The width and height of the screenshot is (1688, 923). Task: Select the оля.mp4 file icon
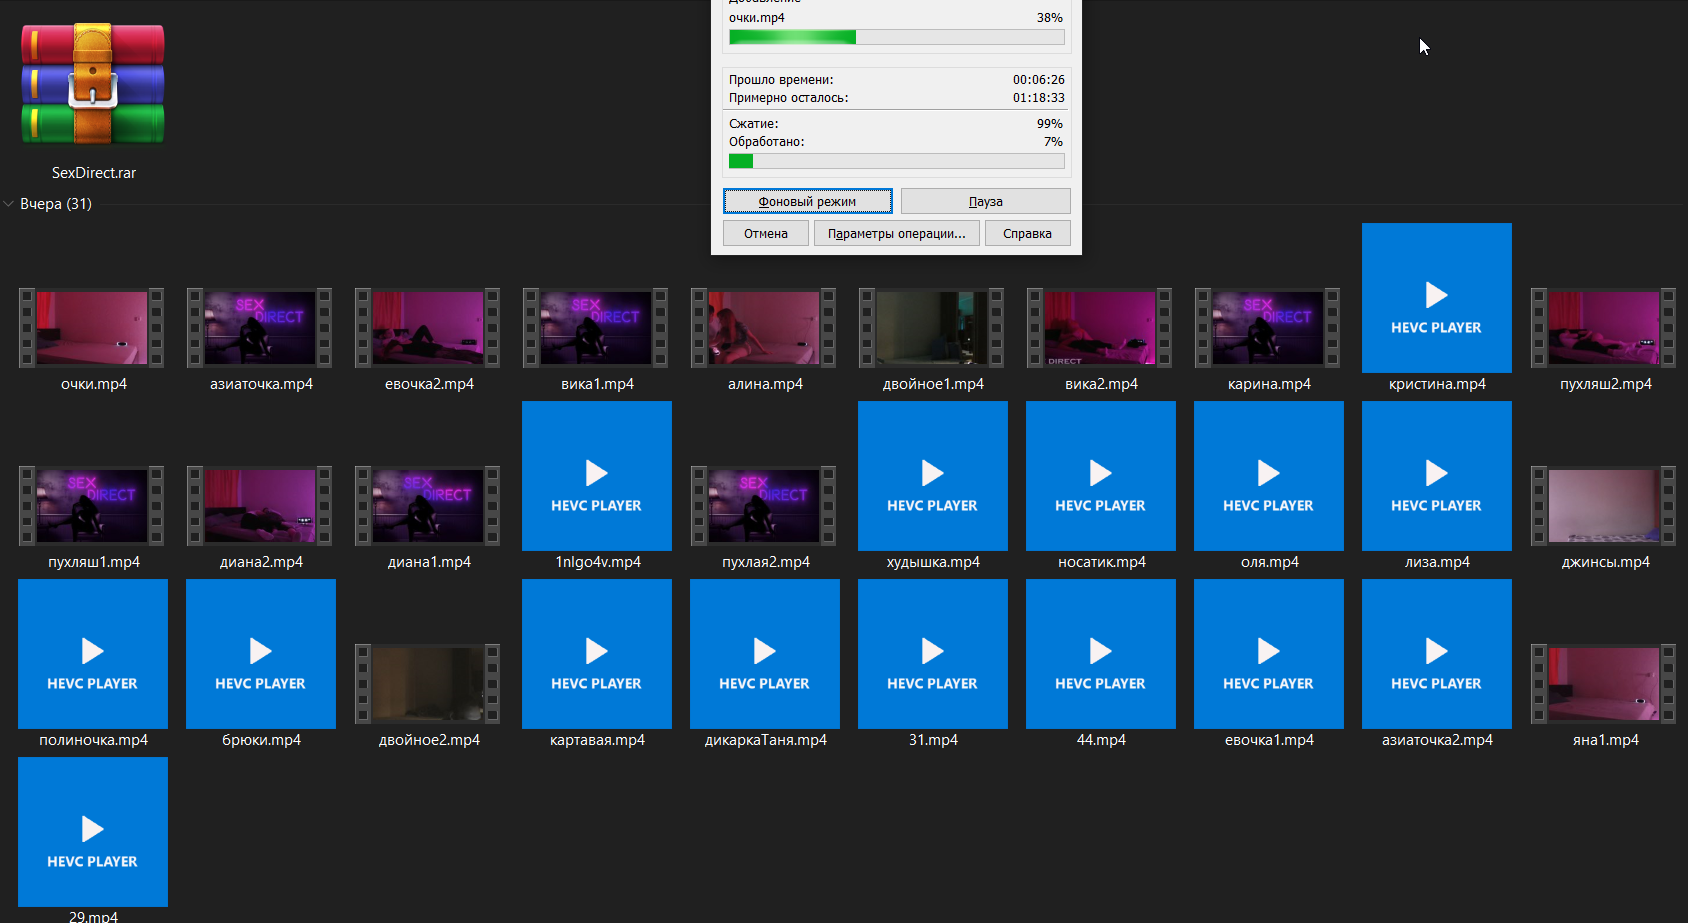tap(1268, 476)
